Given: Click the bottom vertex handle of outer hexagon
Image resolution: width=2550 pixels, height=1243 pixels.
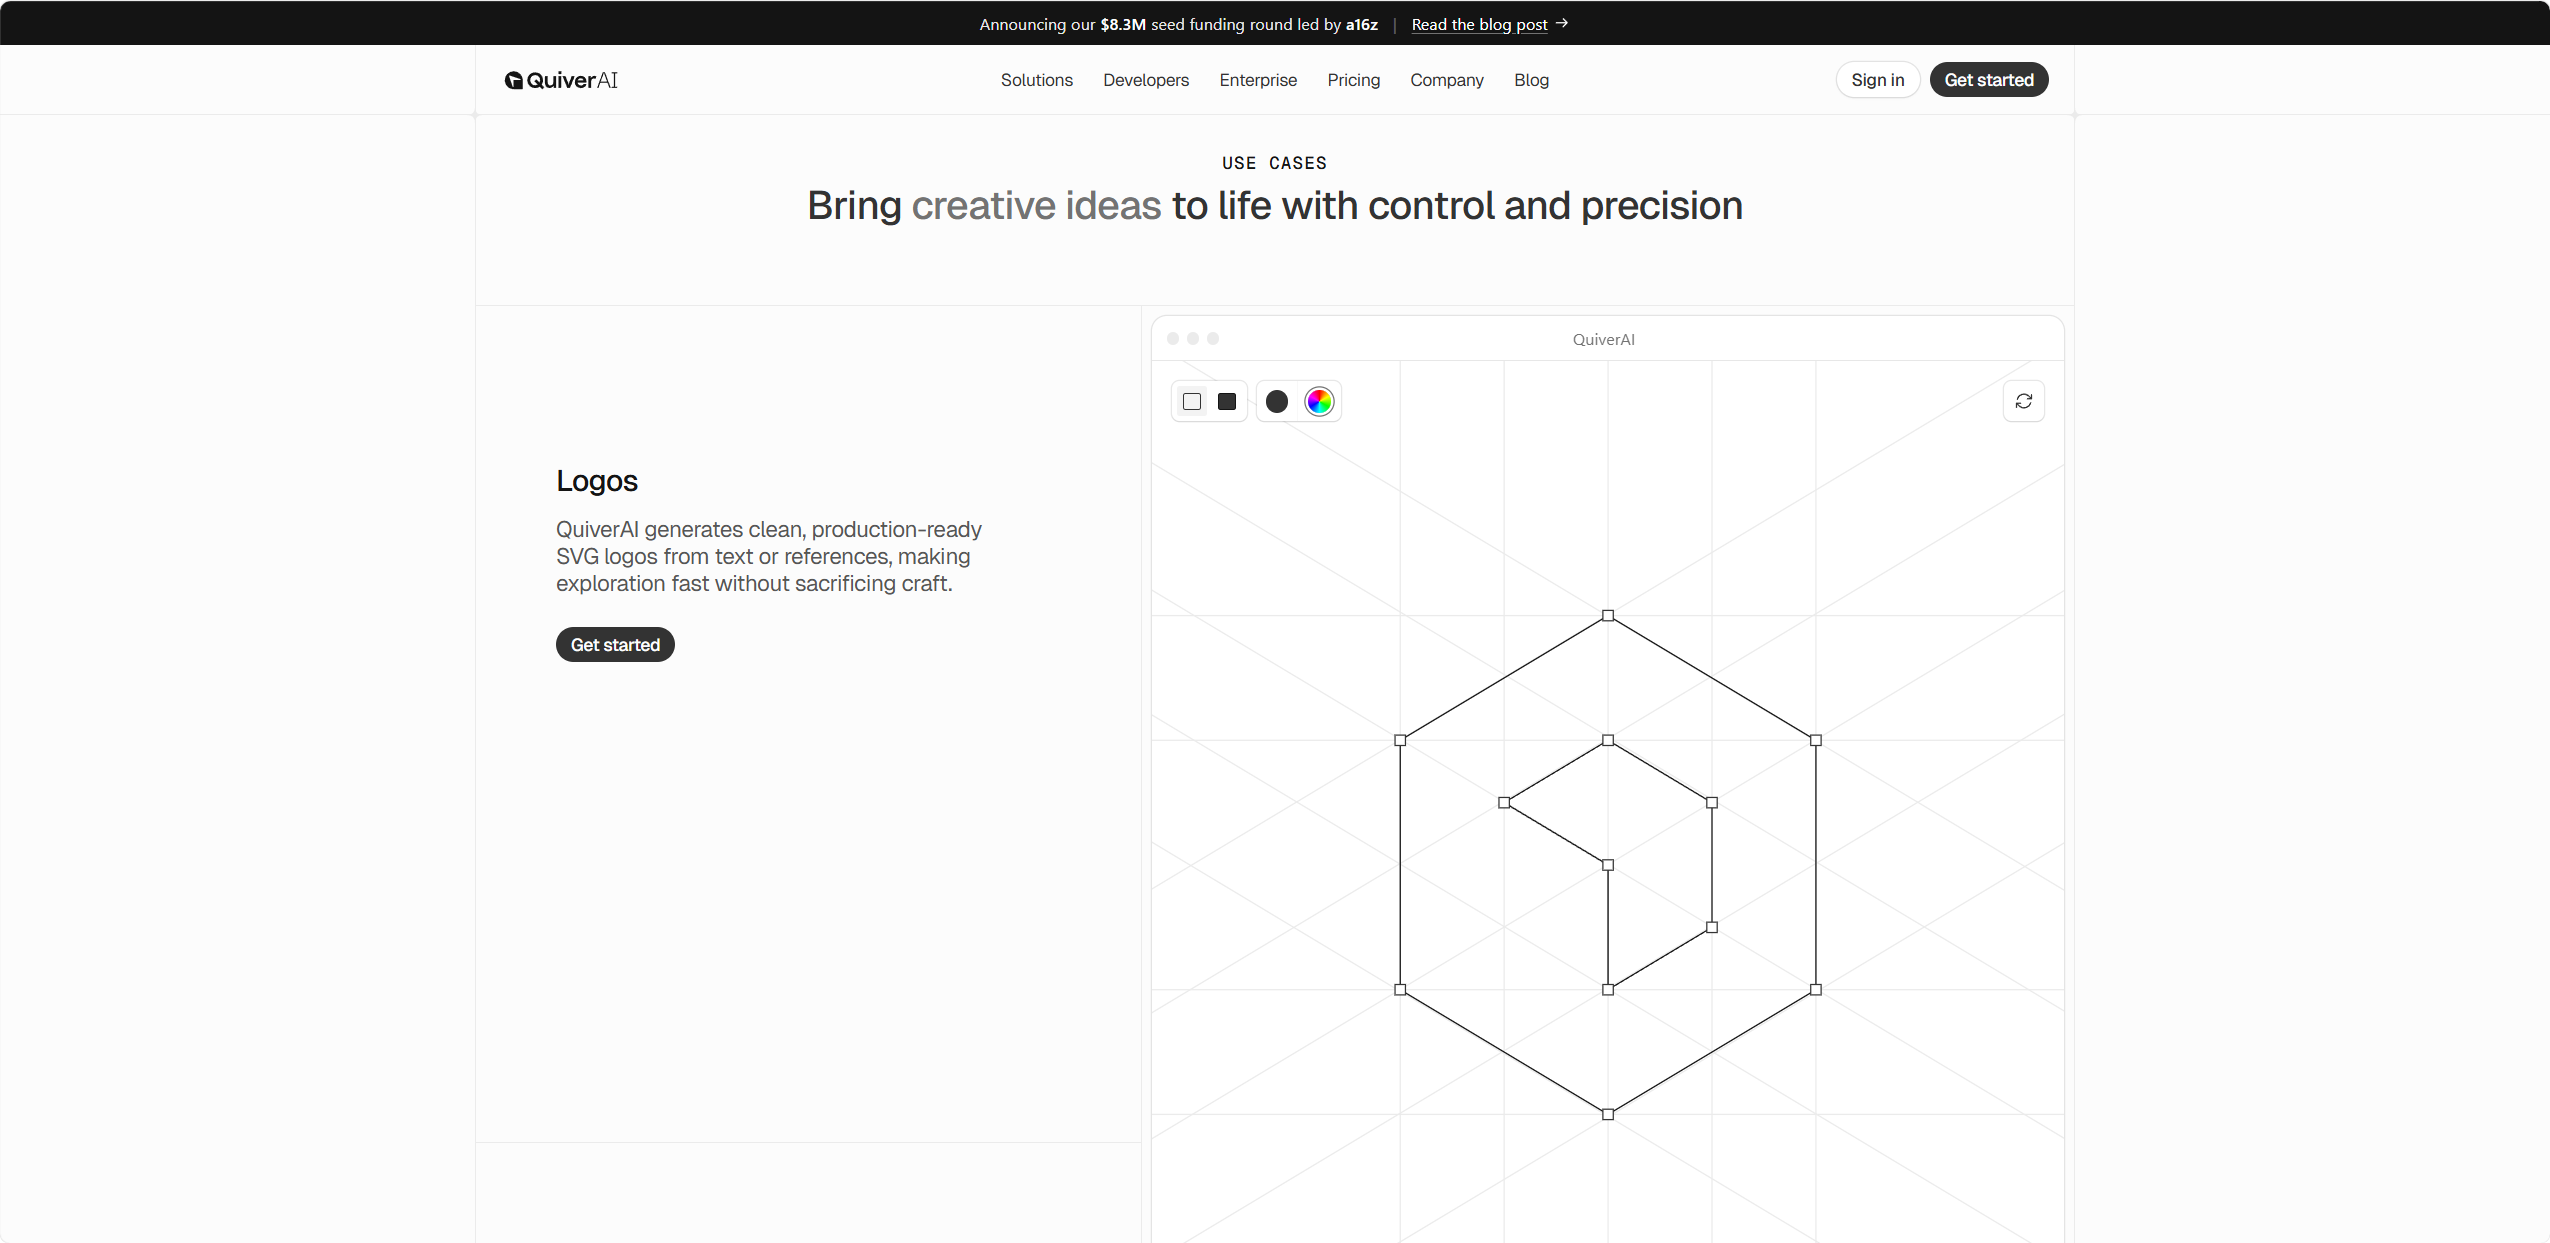Looking at the screenshot, I should 1608,1114.
